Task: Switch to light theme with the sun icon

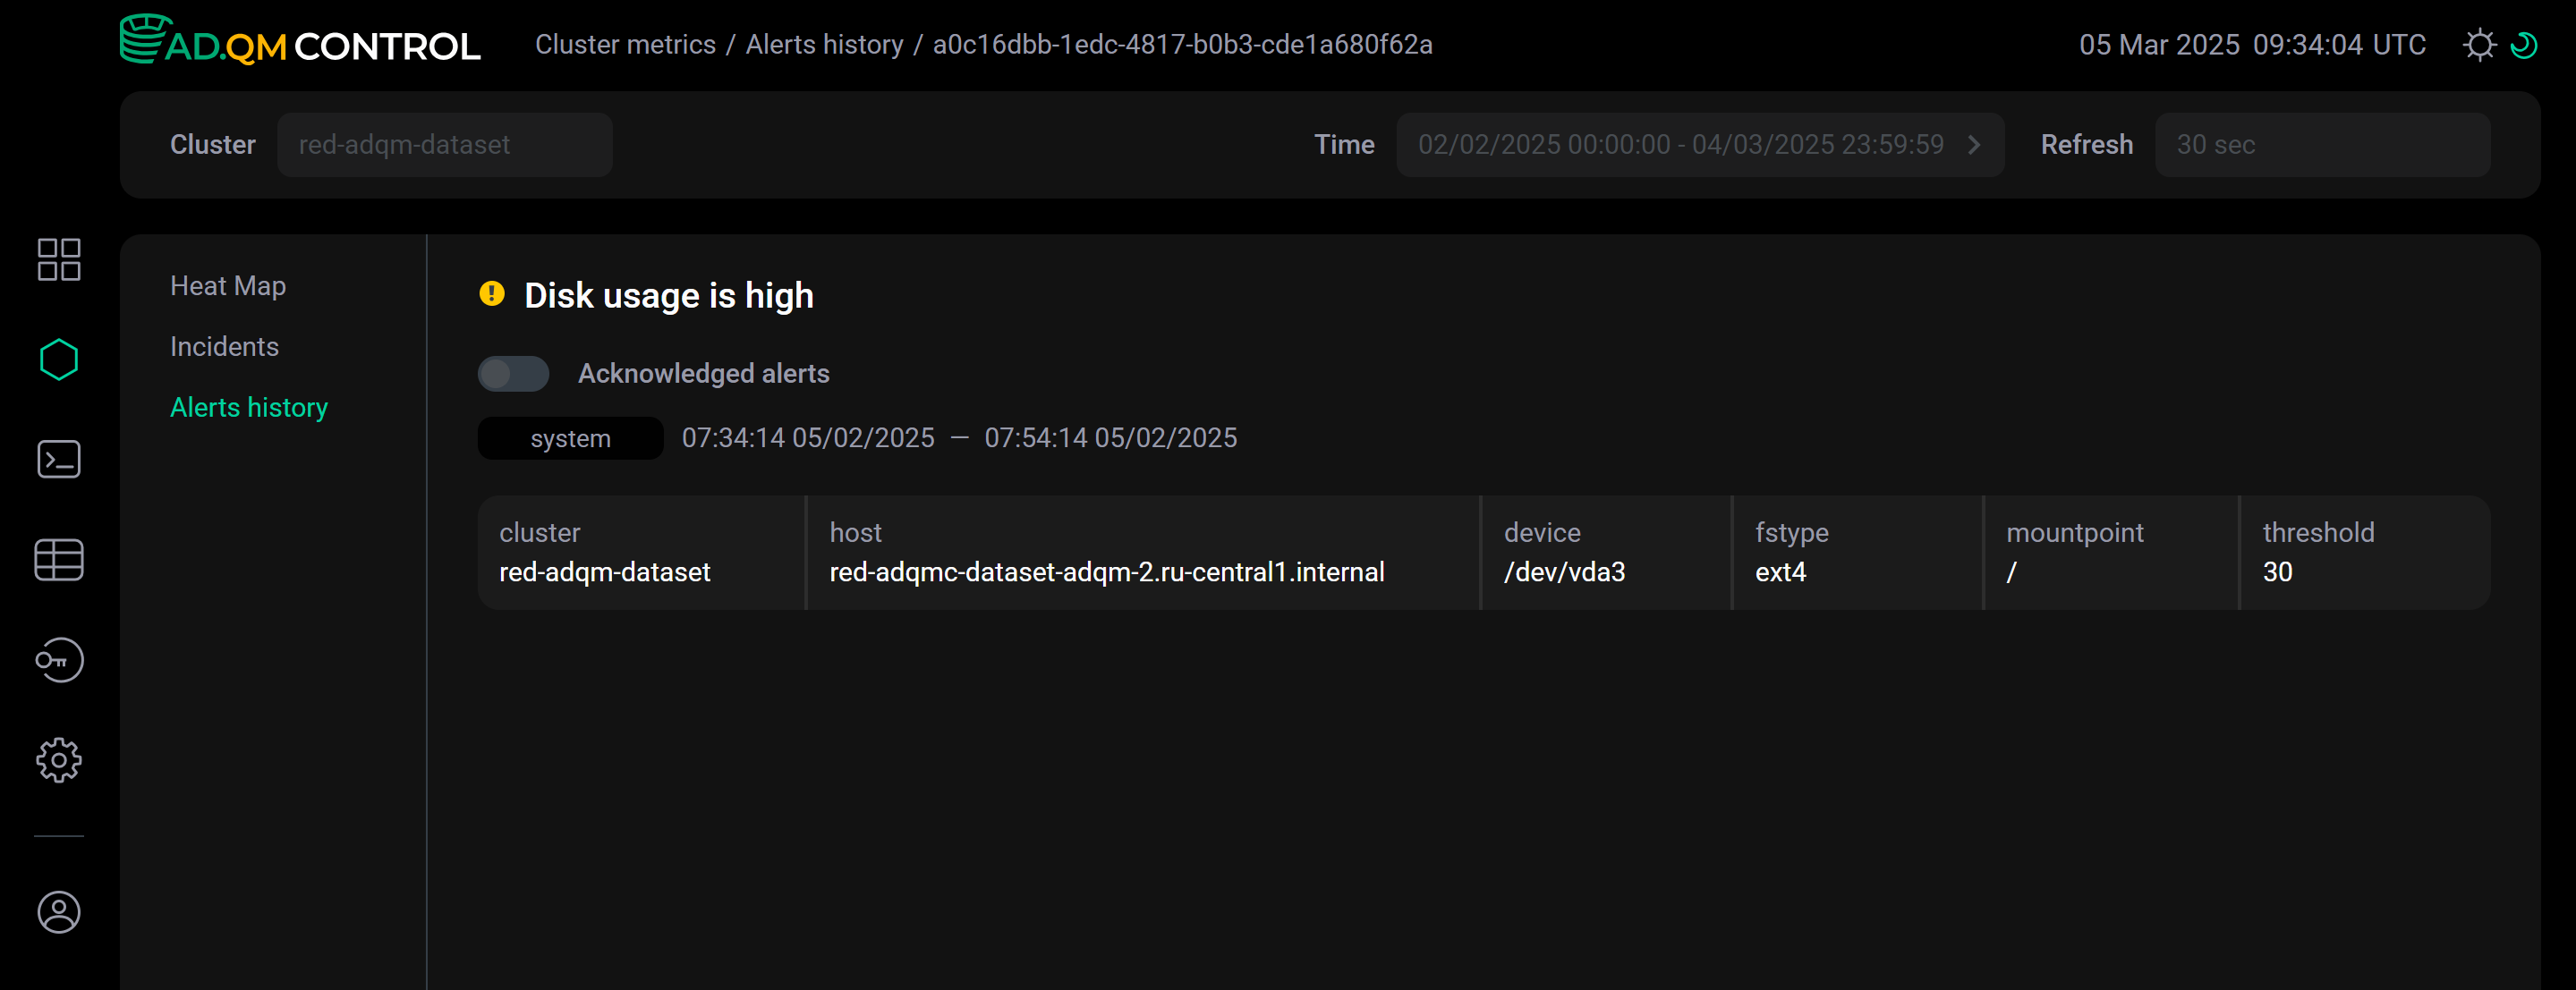Action: [2481, 44]
